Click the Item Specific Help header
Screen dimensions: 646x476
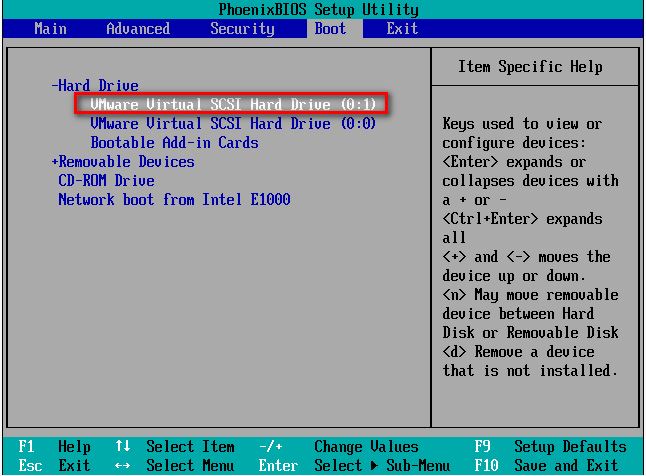tap(530, 66)
